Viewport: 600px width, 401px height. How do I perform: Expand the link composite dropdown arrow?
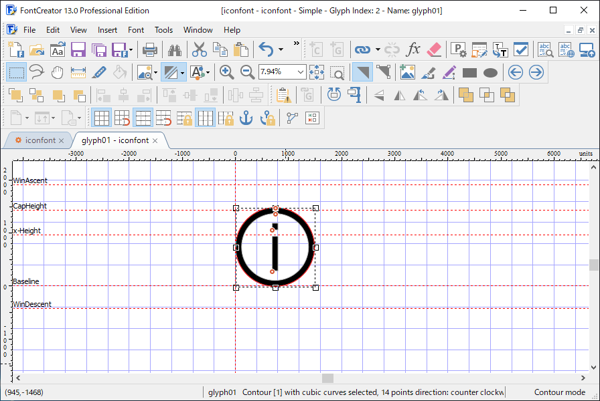click(377, 50)
